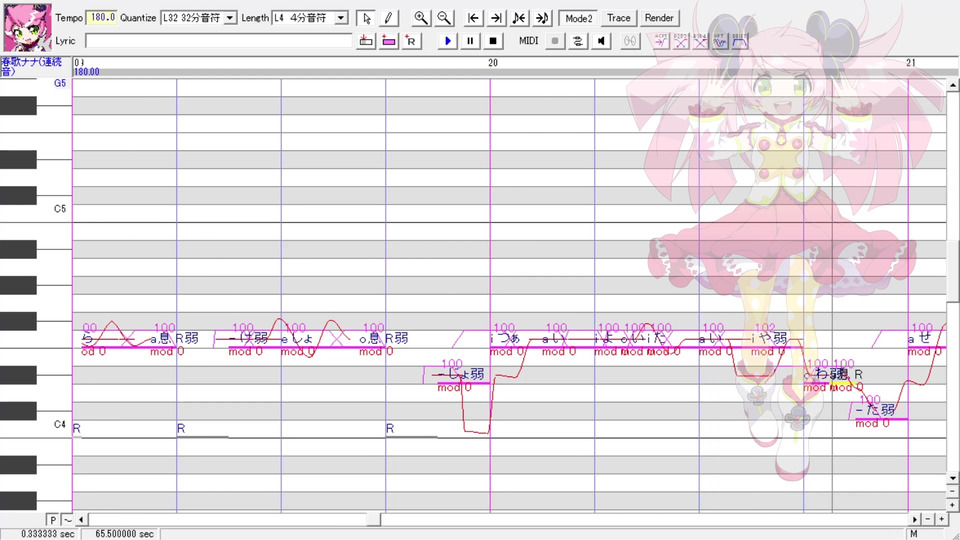Click measure 21 marker on the ruler
This screenshot has width=960, height=540.
click(911, 62)
